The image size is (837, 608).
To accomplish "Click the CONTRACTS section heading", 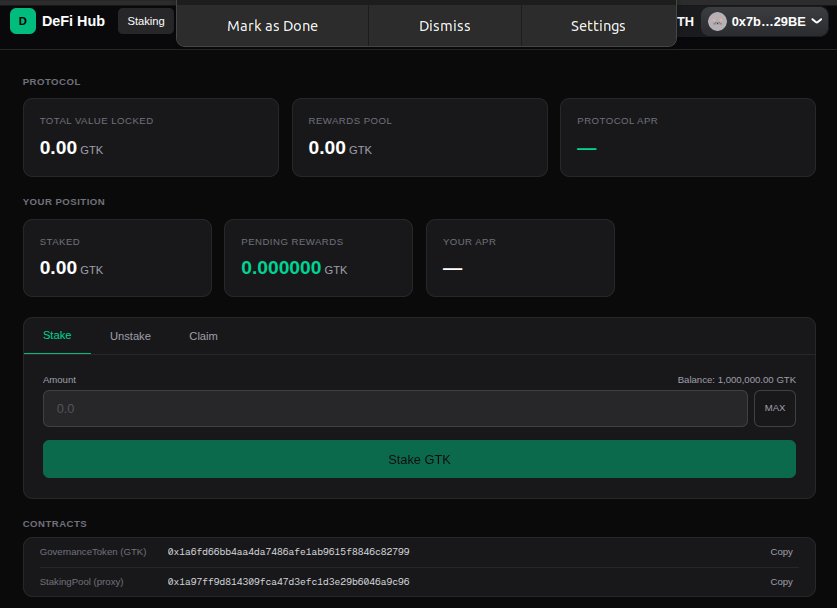I will tap(54, 524).
